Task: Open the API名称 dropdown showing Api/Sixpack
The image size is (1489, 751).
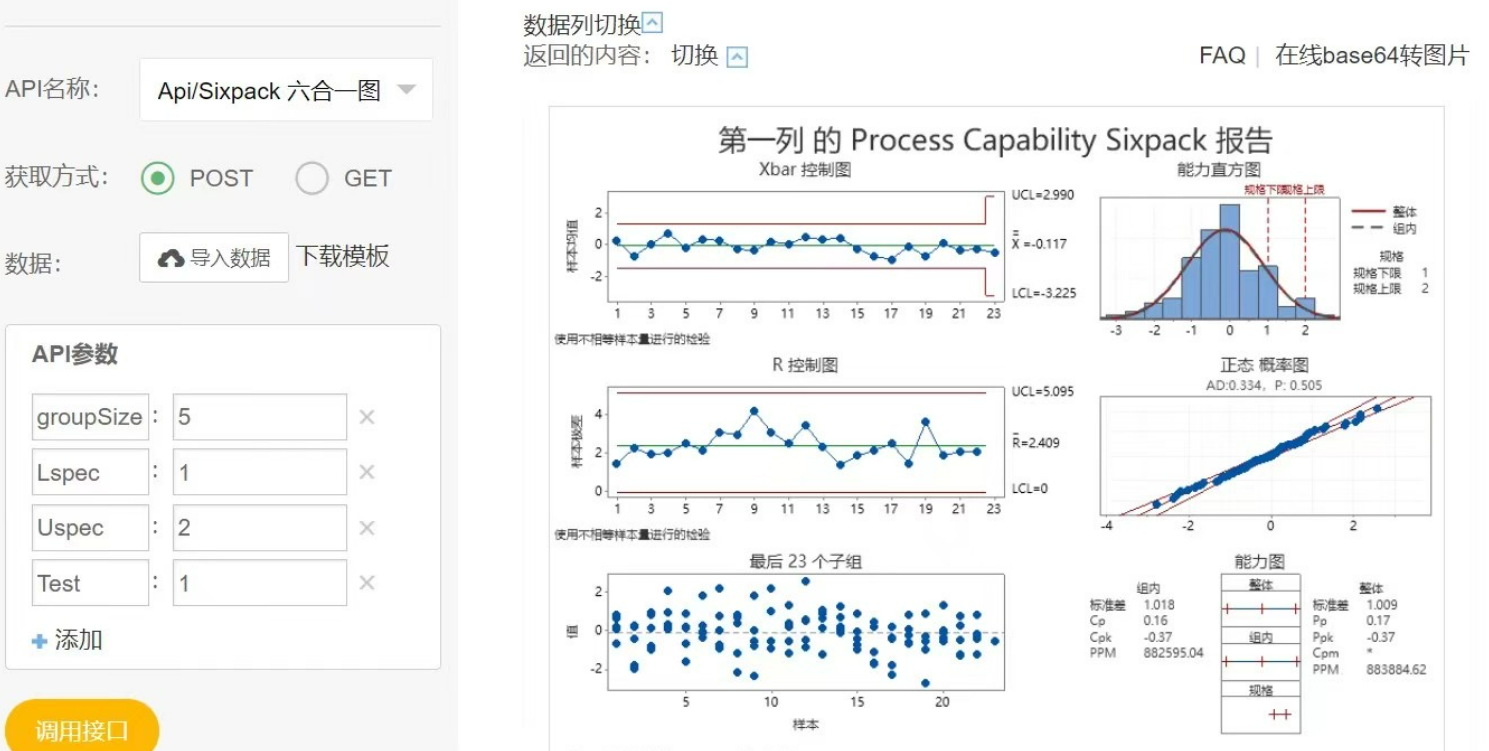Action: (286, 90)
